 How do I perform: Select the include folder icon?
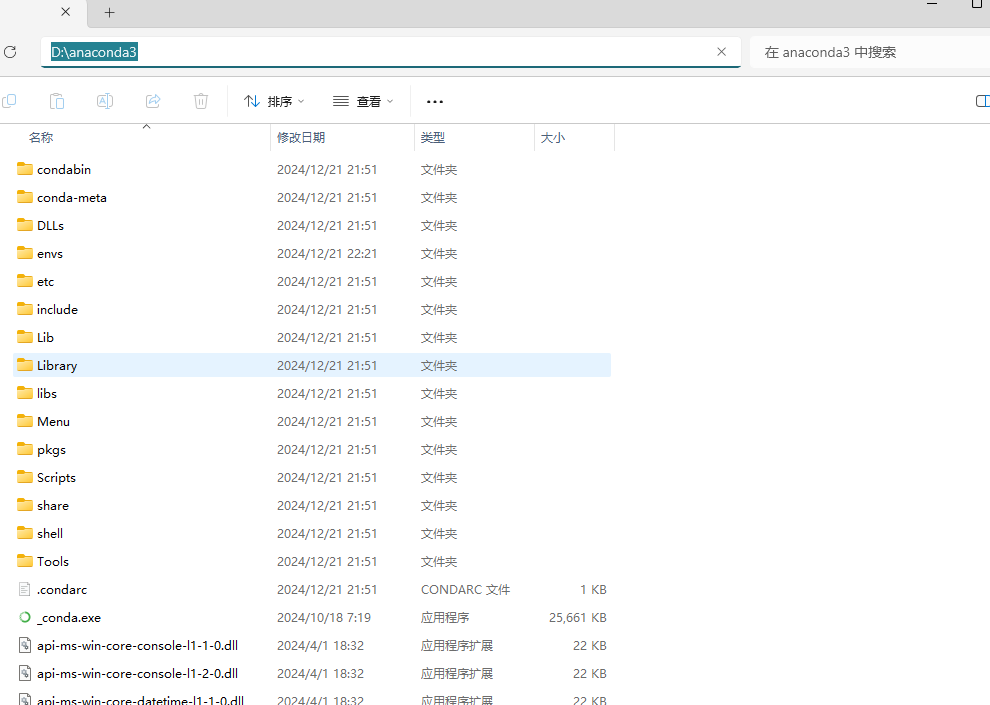tap(25, 309)
